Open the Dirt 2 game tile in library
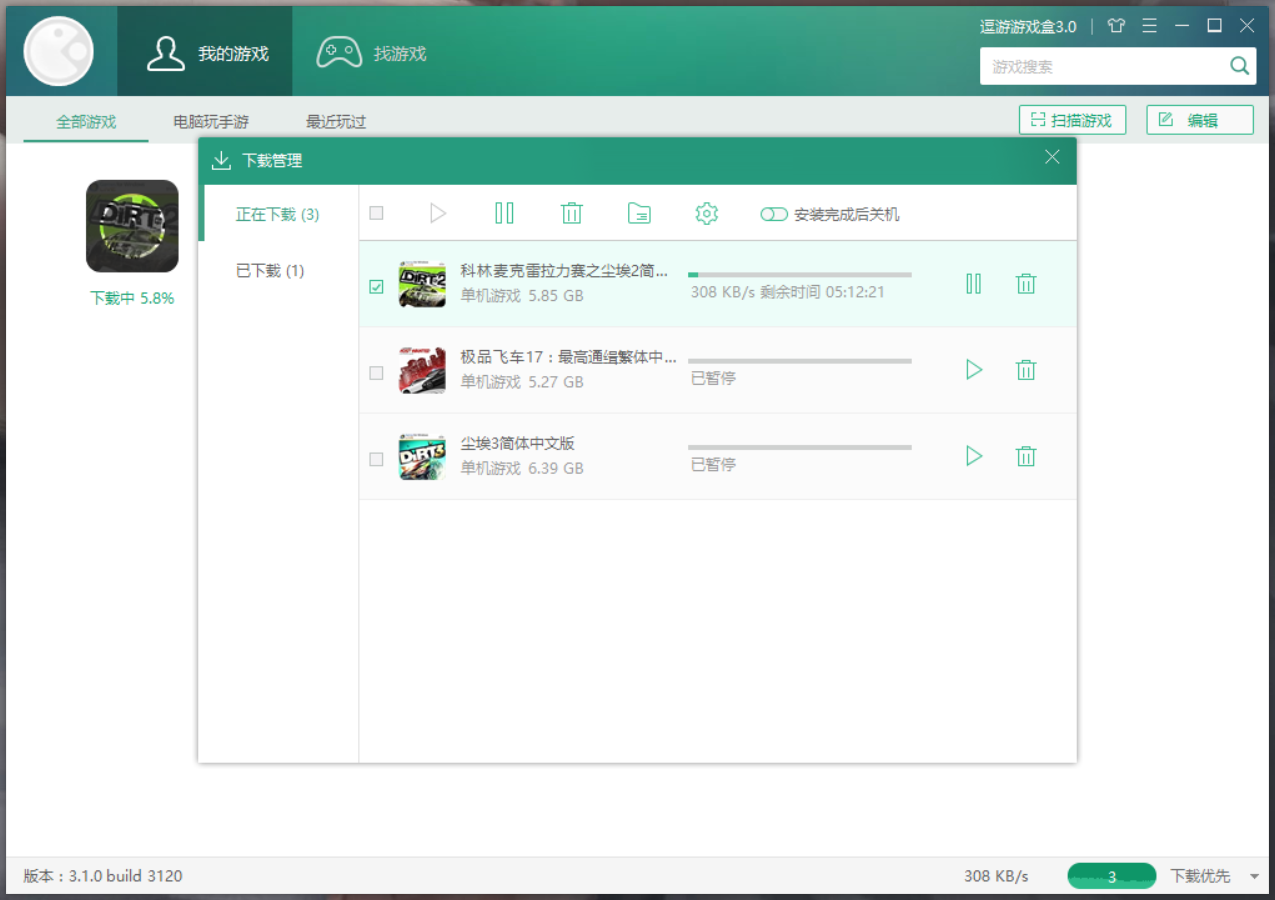 [132, 226]
